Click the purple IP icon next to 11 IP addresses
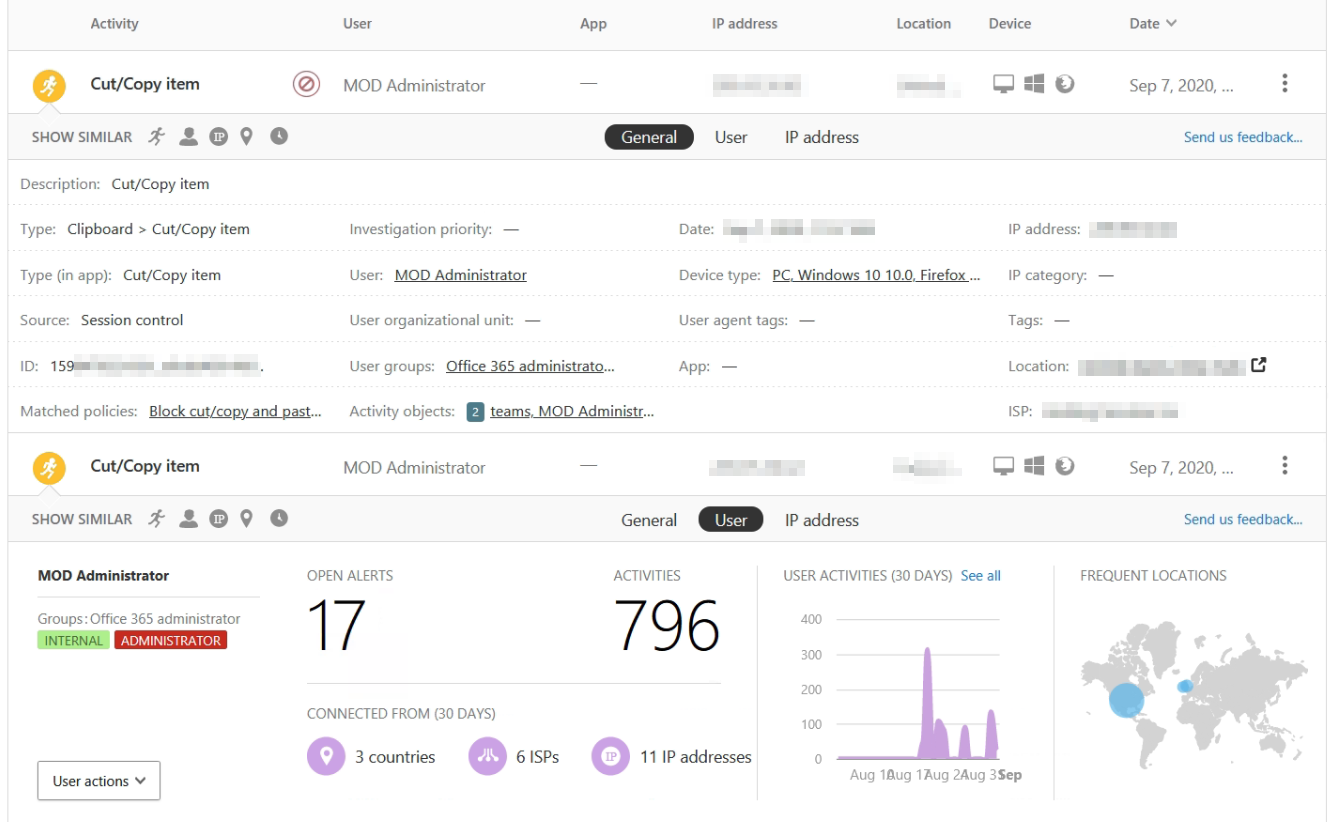 610,757
